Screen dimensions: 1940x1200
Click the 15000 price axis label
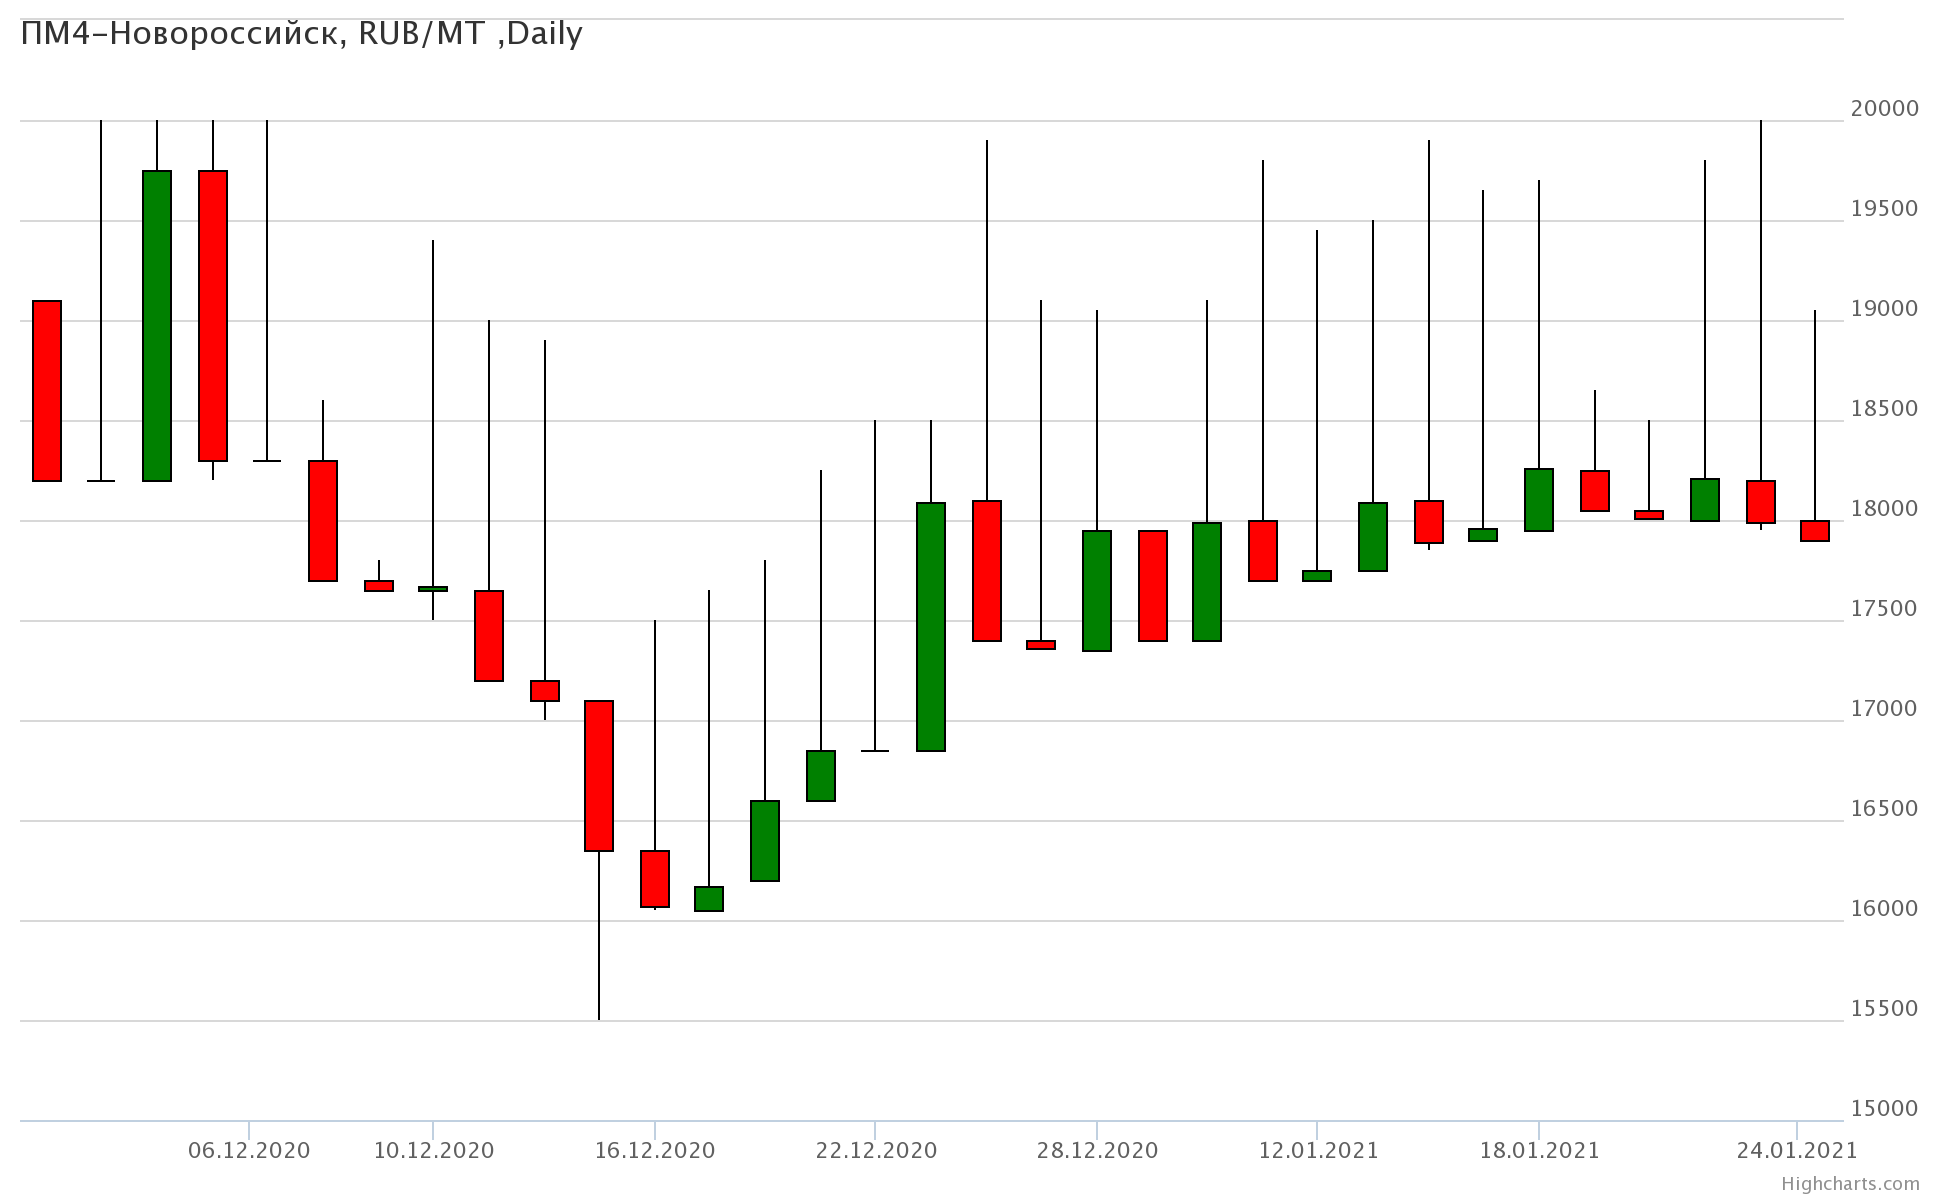(x=1884, y=1109)
